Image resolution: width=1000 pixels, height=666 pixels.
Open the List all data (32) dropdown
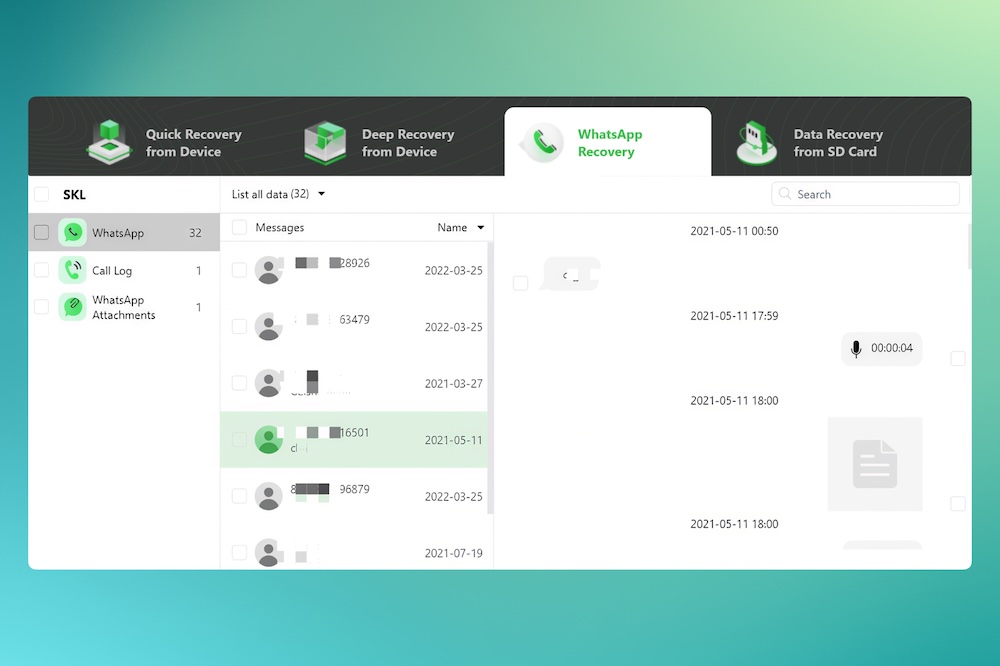click(x=278, y=194)
